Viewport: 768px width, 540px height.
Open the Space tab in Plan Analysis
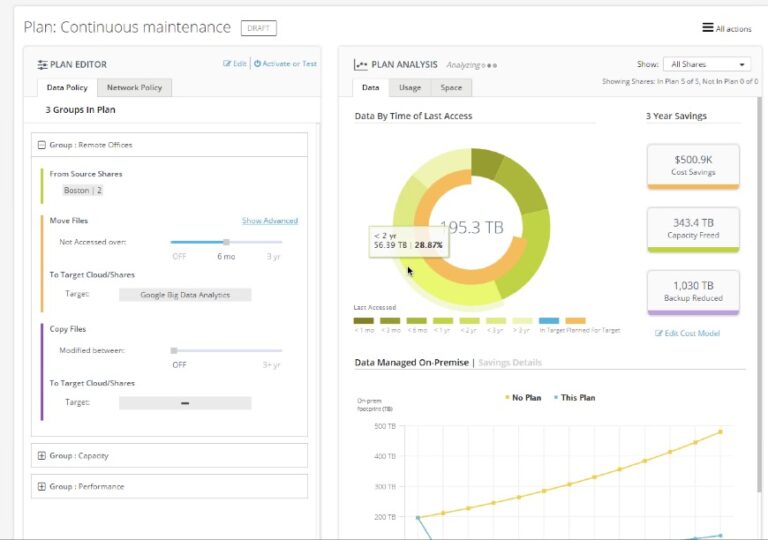click(451, 88)
